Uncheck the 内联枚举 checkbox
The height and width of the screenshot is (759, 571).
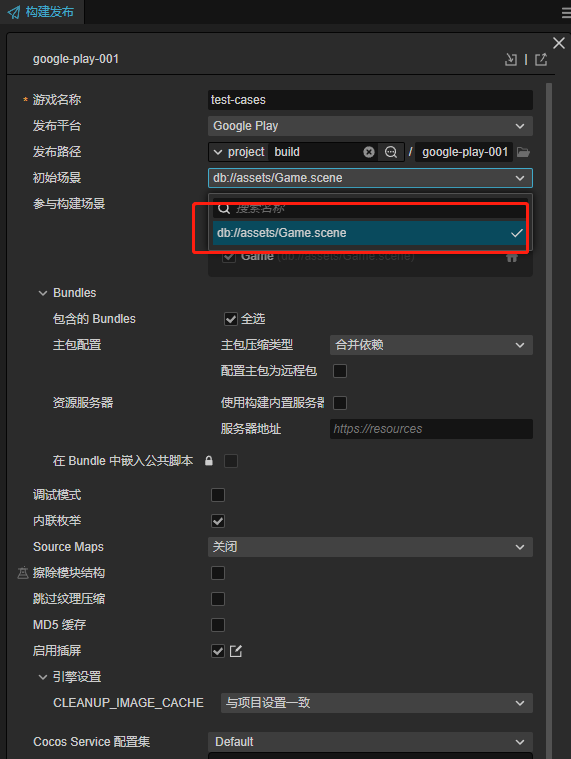coord(218,521)
